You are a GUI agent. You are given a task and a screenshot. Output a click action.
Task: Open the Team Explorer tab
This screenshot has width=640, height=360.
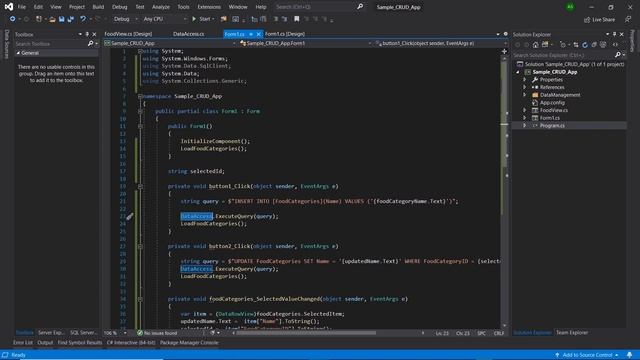click(572, 333)
